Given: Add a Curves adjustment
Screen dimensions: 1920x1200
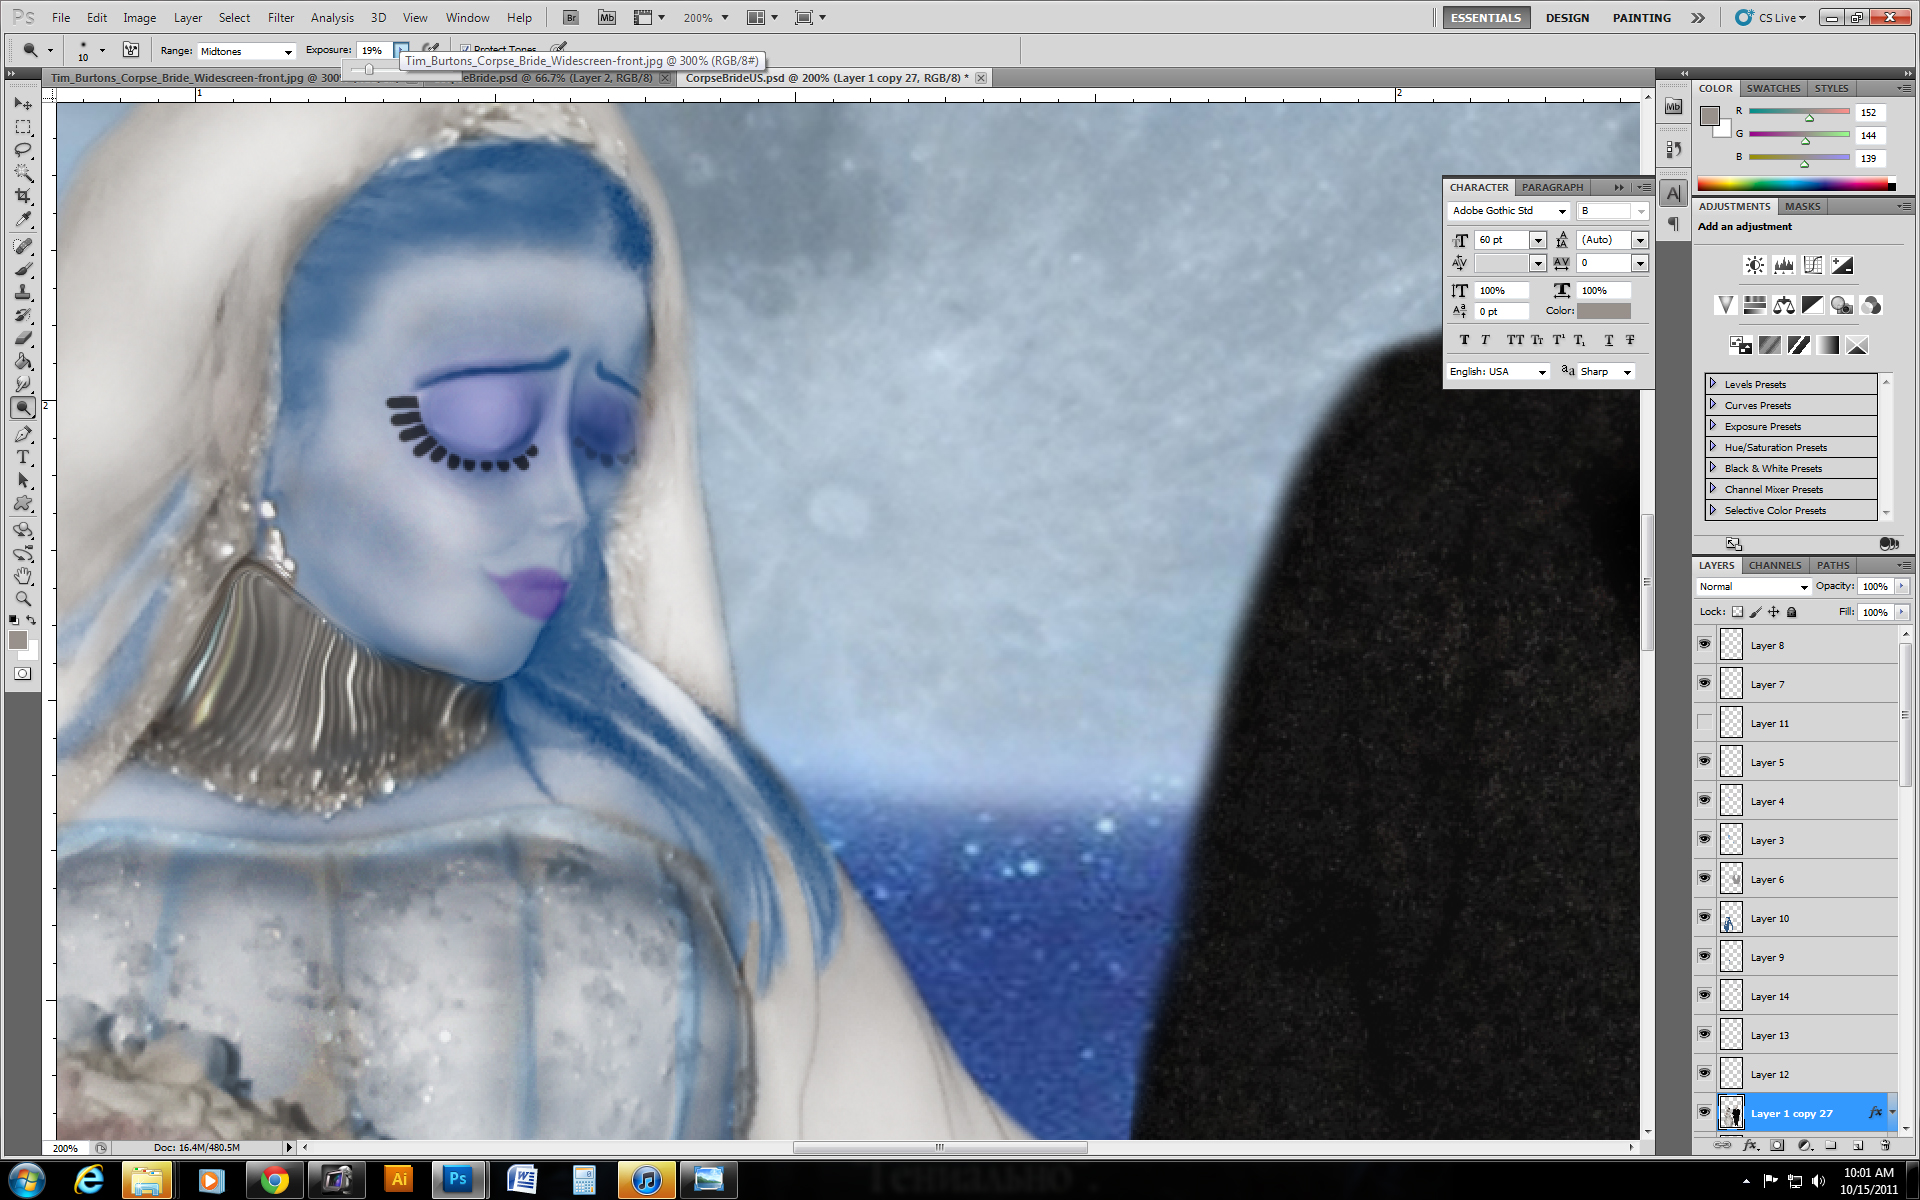Looking at the screenshot, I should coord(1812,265).
